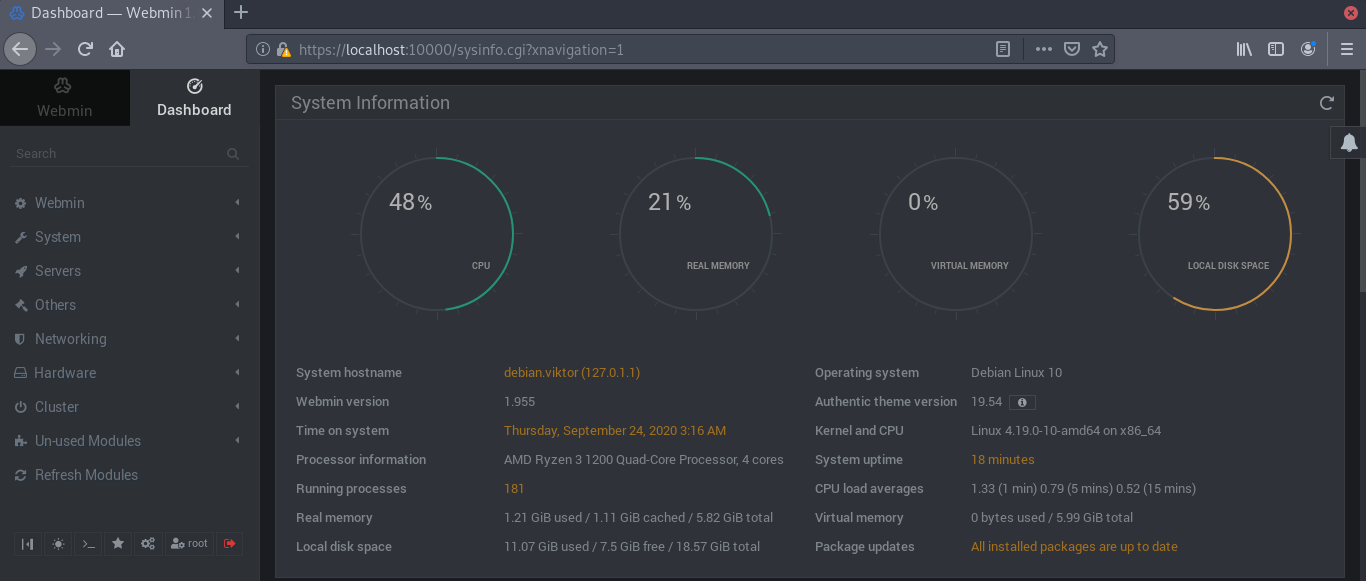Image resolution: width=1366 pixels, height=581 pixels.
Task: Refresh the System Information panel
Action: (x=1326, y=103)
